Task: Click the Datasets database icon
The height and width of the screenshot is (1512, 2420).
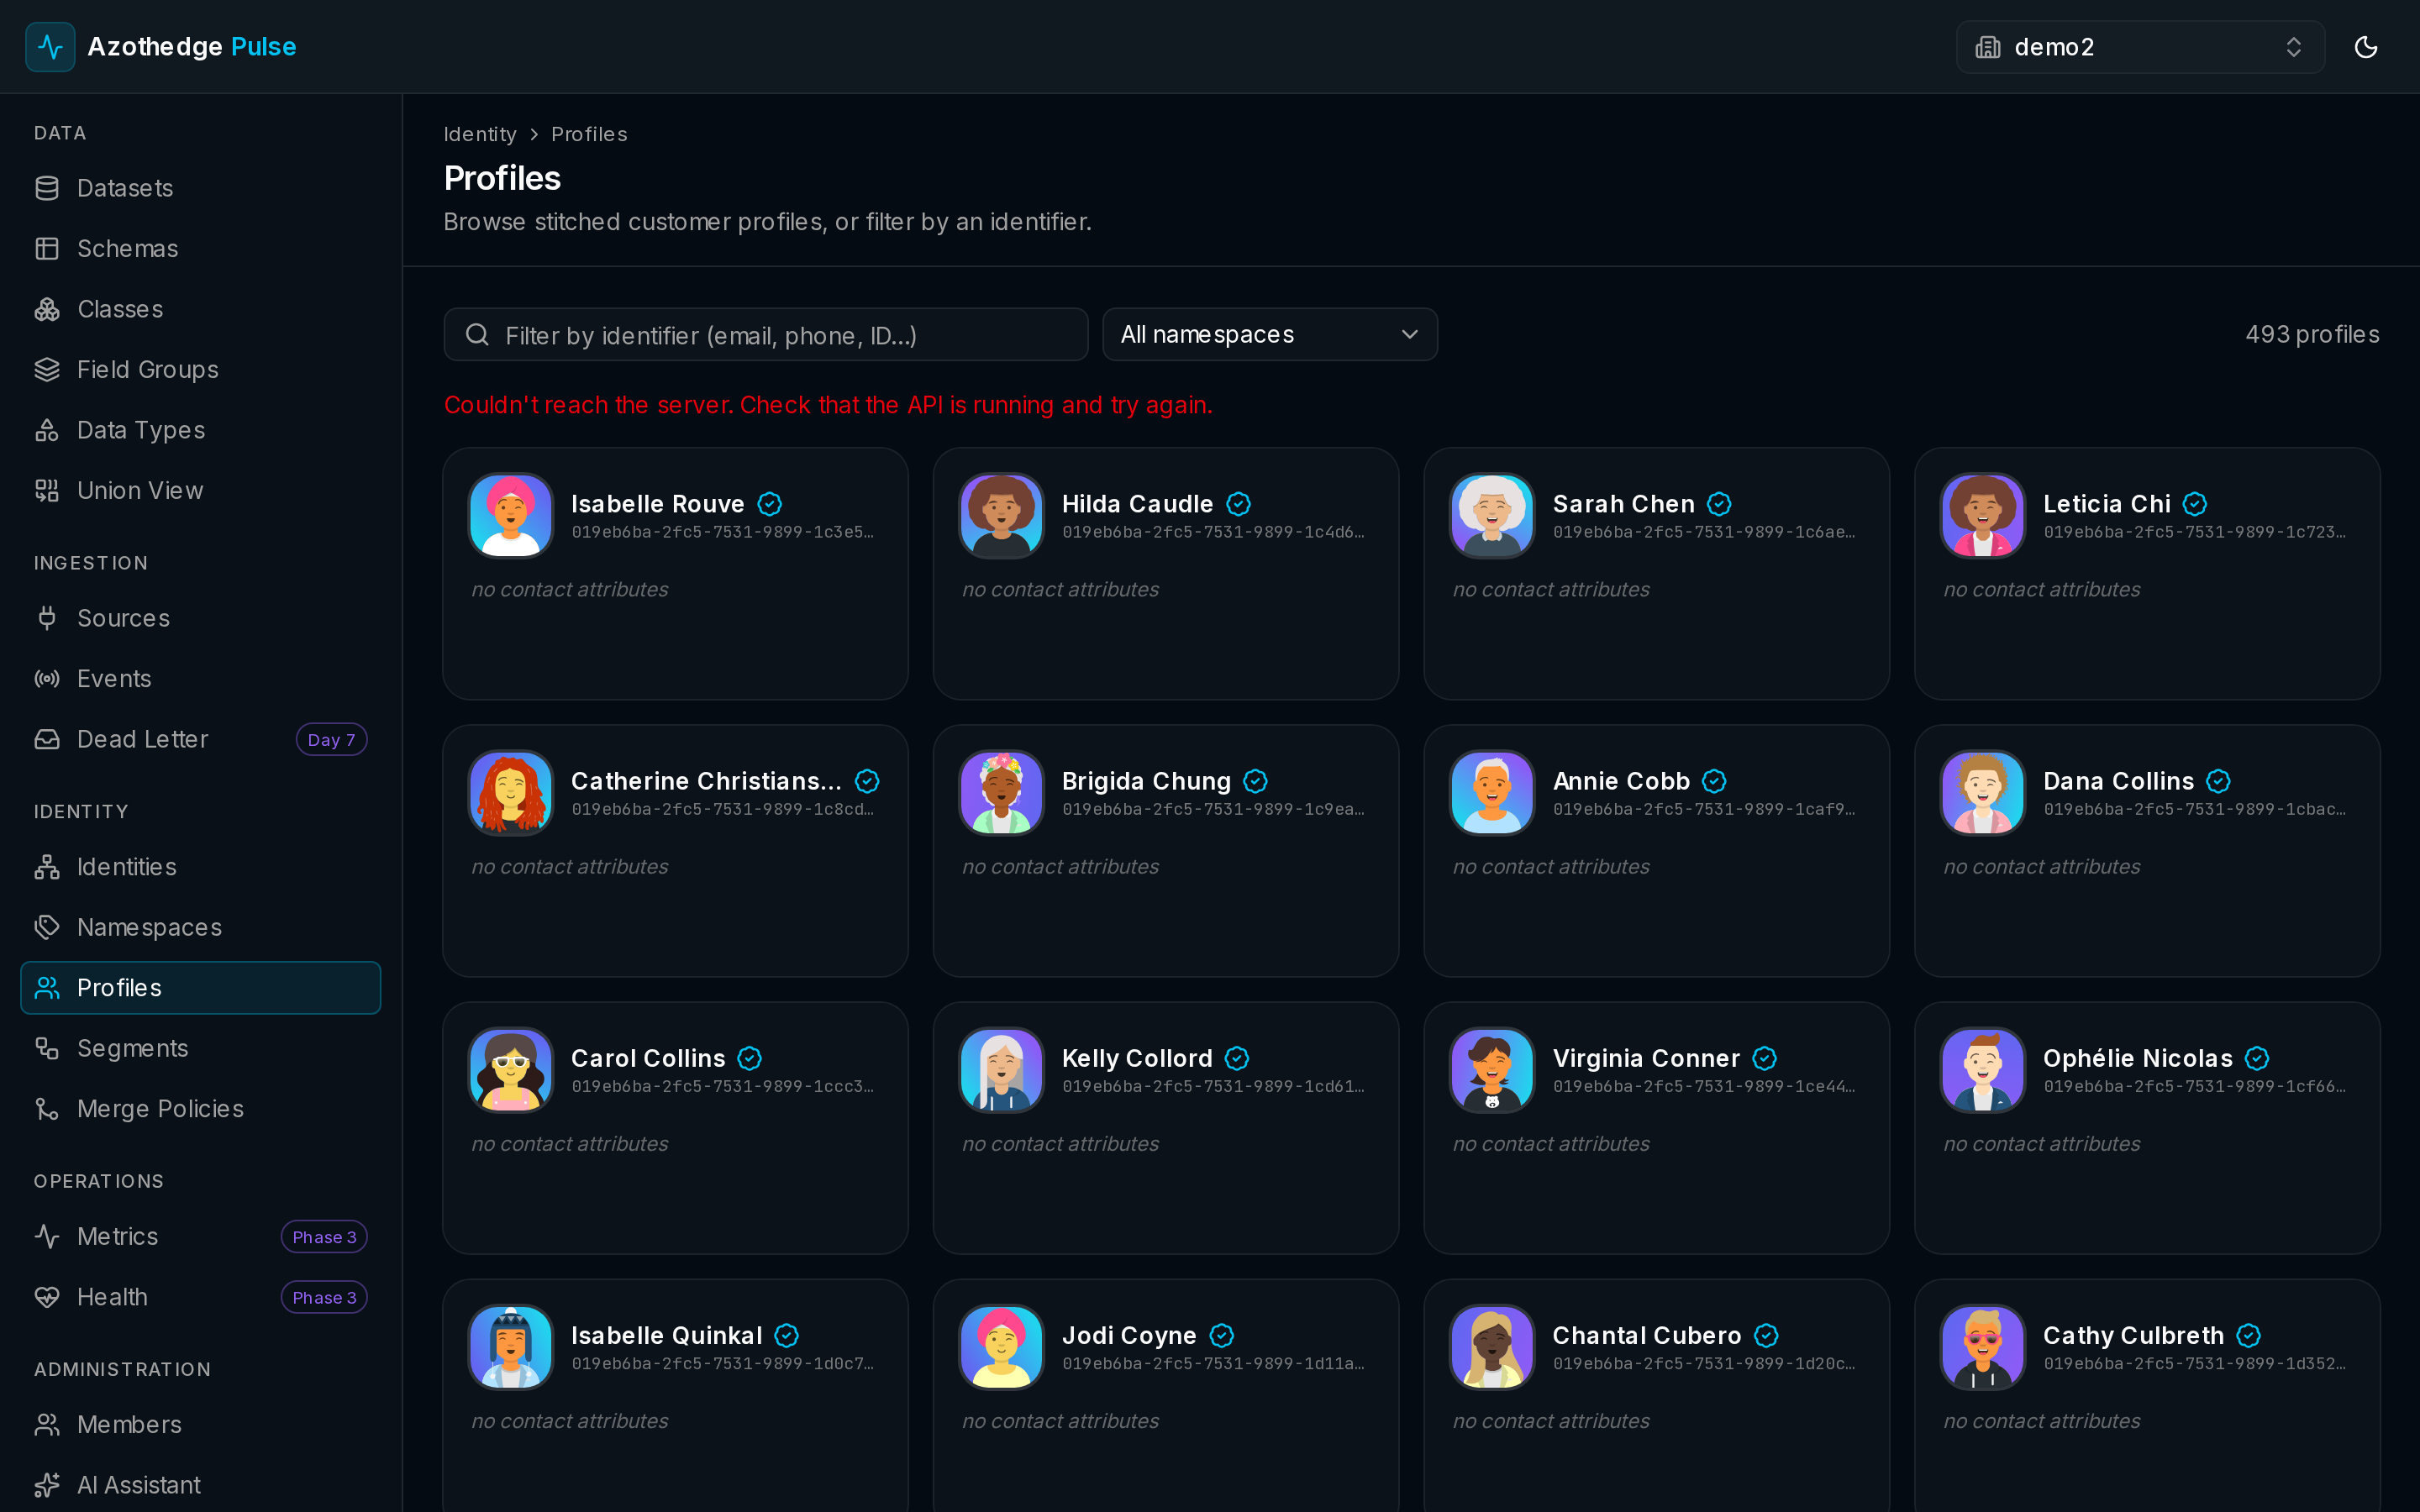Action: (47, 188)
